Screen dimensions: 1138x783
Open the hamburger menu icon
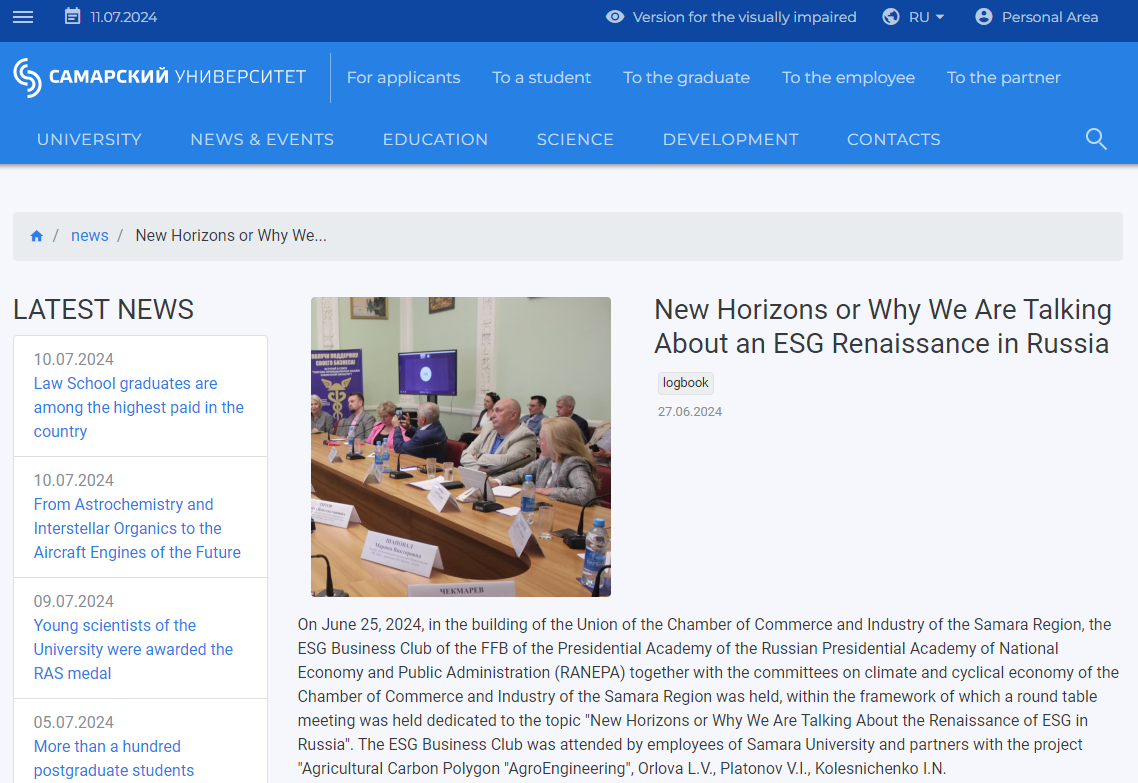[23, 17]
